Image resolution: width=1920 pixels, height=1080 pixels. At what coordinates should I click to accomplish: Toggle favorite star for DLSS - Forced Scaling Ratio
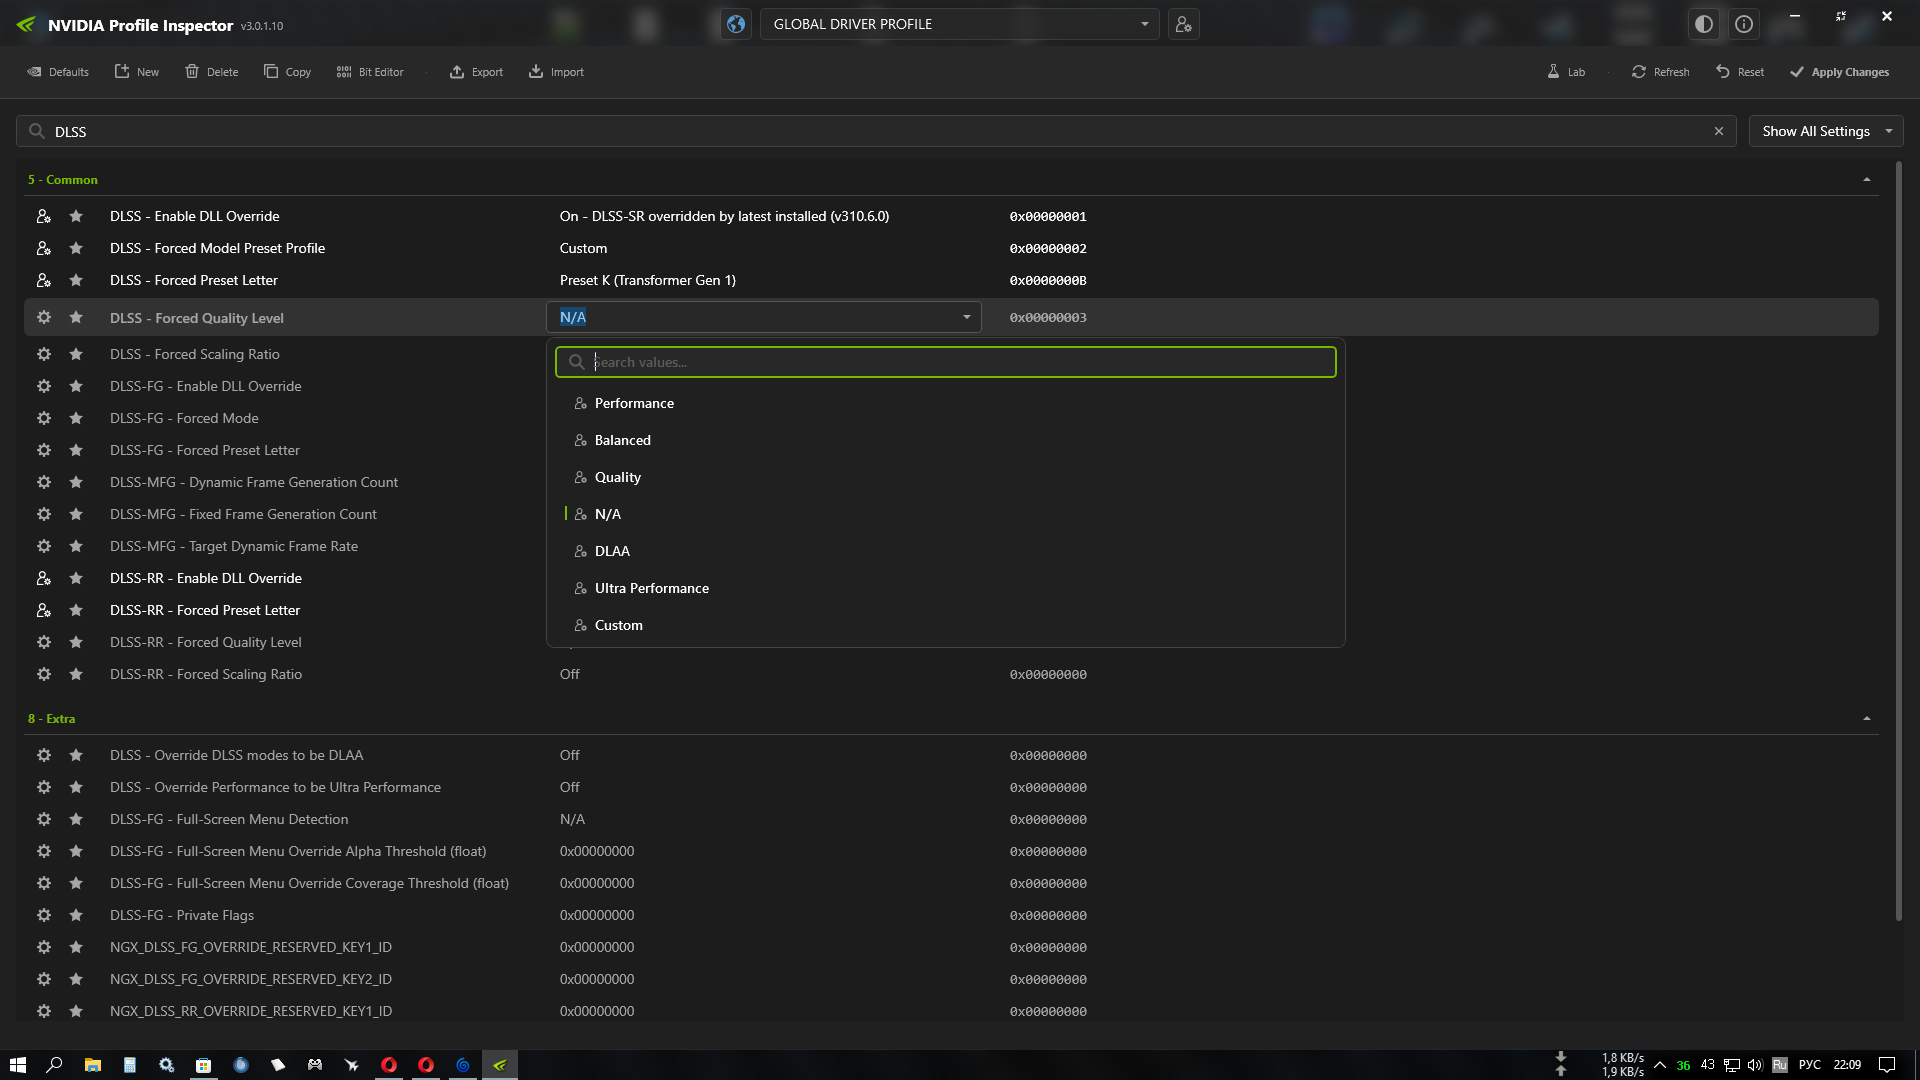point(76,354)
